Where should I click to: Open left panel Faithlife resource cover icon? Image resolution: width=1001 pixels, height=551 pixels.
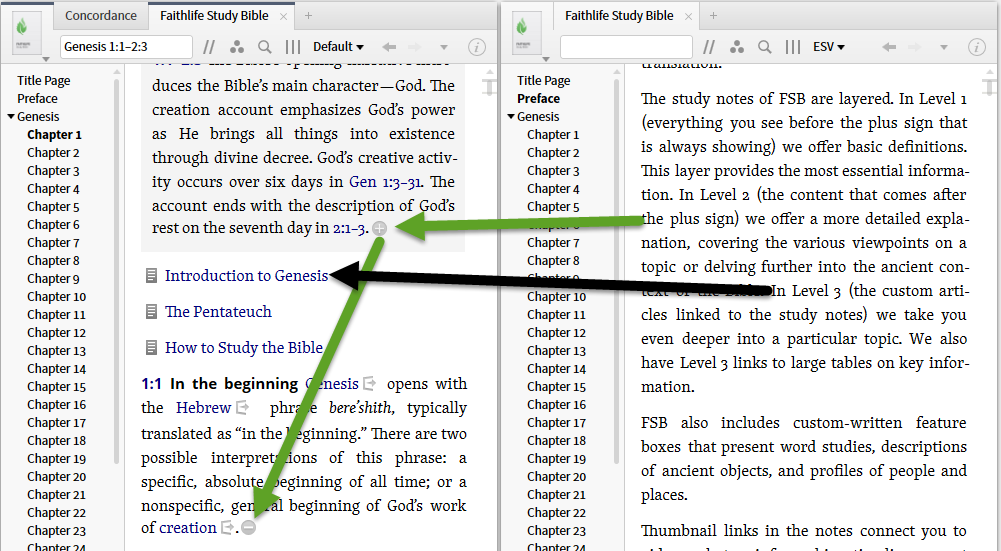(26, 34)
